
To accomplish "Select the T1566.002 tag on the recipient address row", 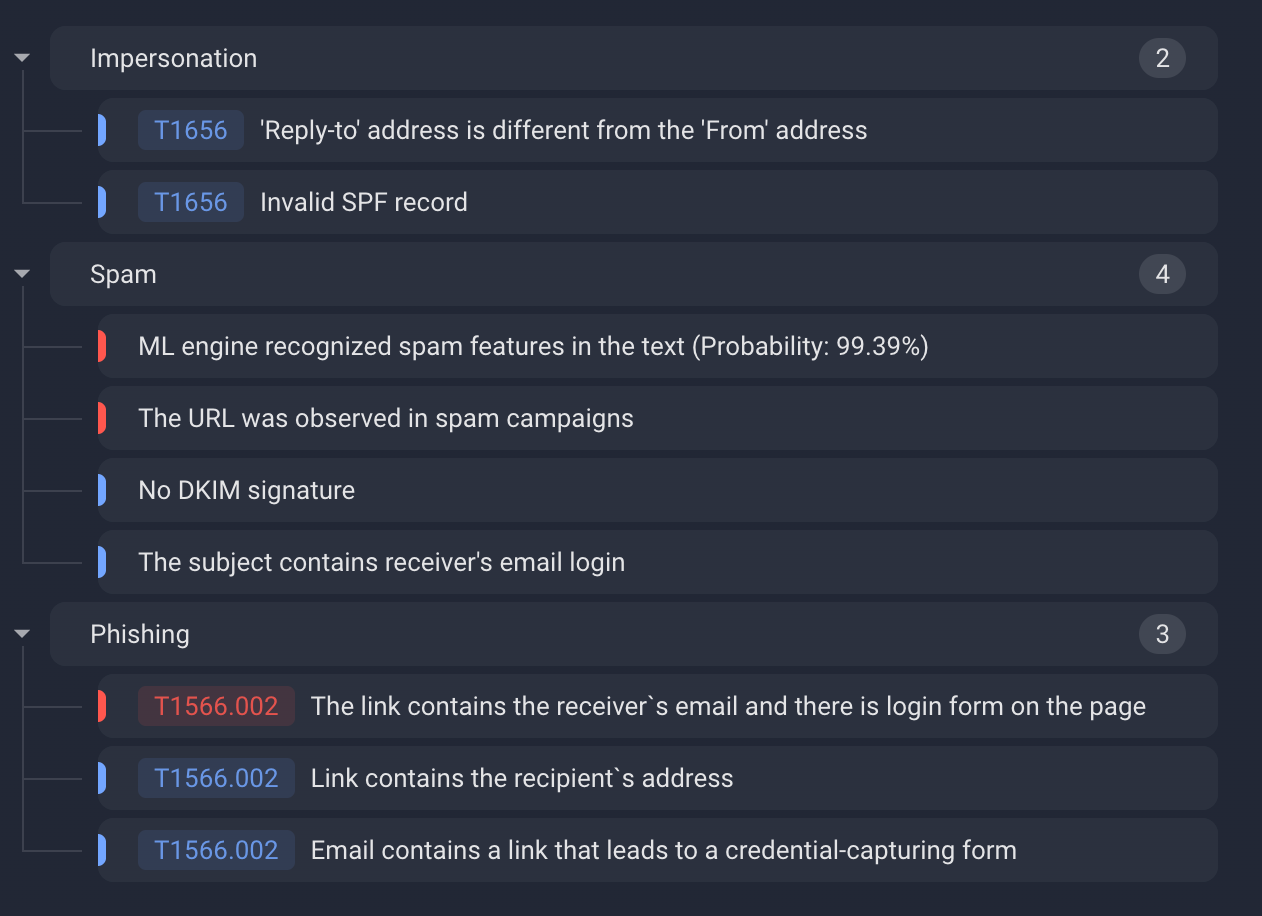I will [216, 778].
